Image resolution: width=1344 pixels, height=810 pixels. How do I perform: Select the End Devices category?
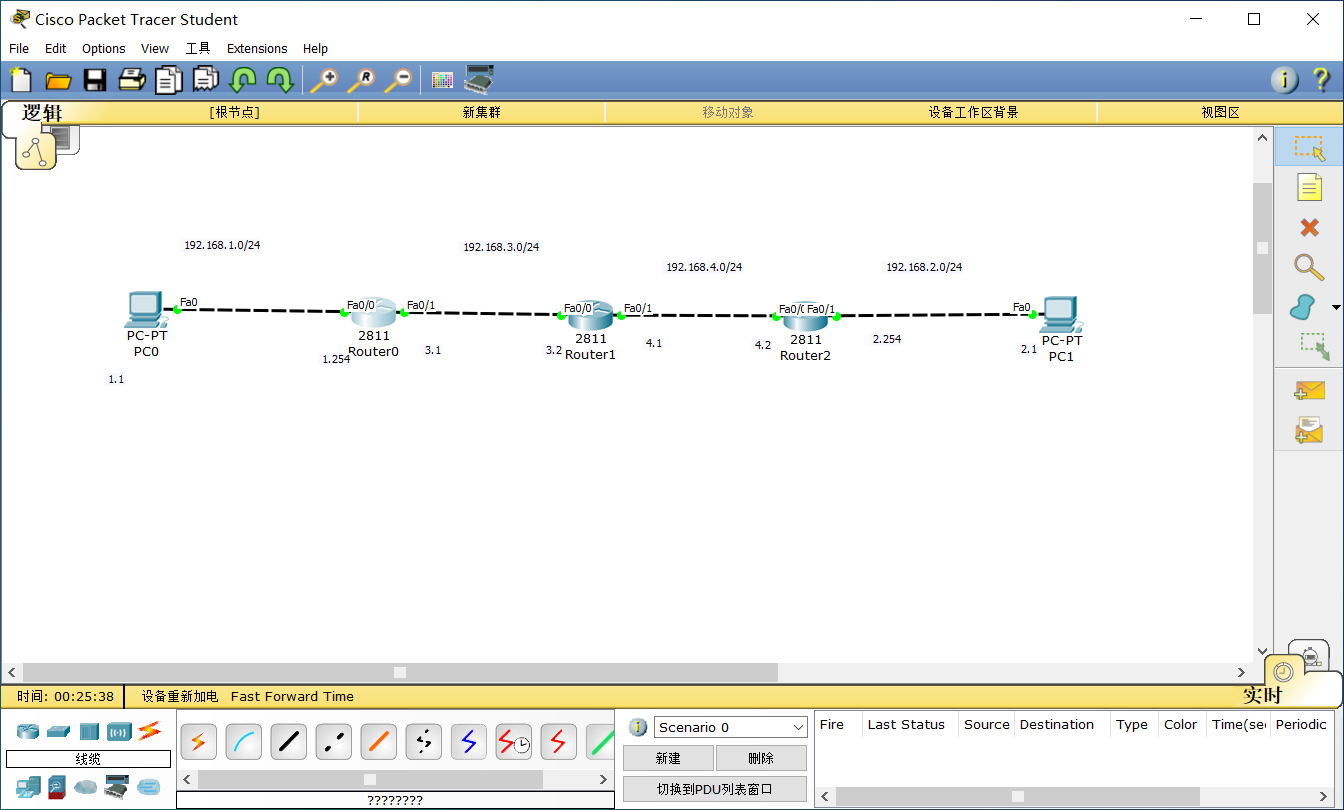click(x=28, y=787)
